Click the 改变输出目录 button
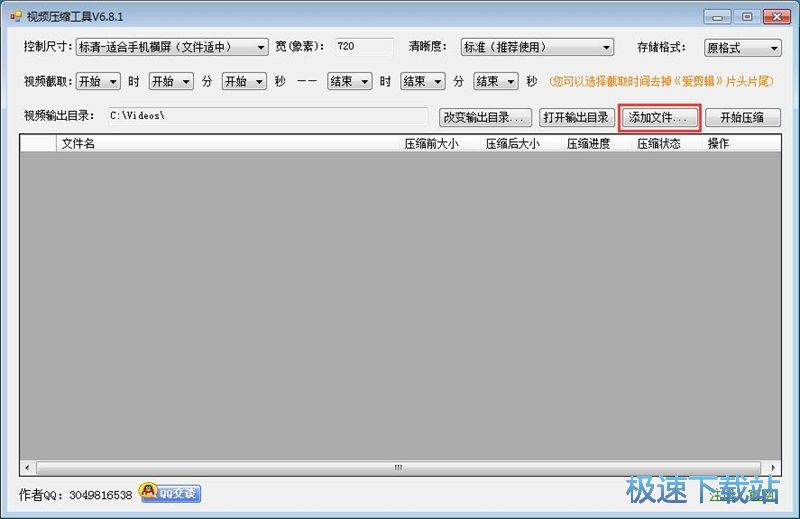Viewport: 800px width, 519px height. click(x=485, y=117)
